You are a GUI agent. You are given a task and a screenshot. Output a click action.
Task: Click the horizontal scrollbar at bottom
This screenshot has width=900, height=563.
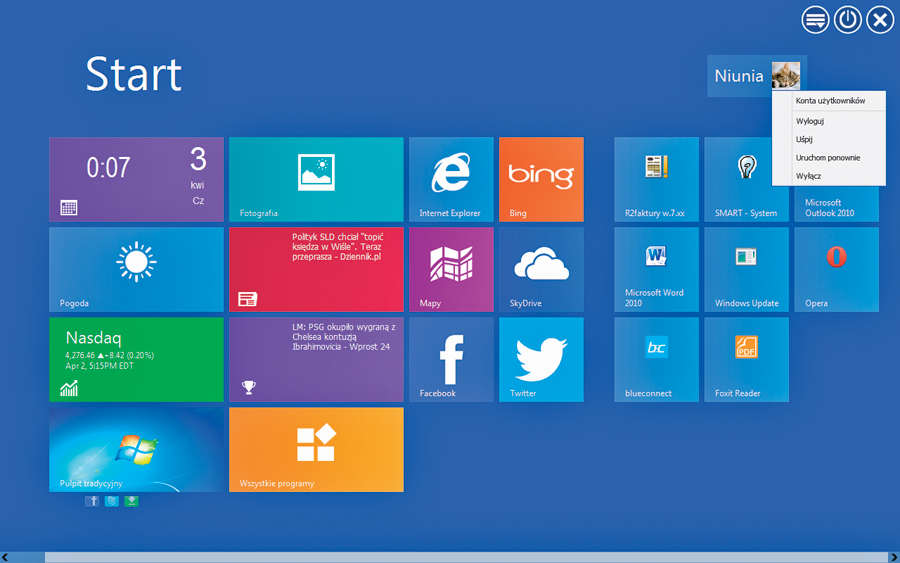point(450,557)
